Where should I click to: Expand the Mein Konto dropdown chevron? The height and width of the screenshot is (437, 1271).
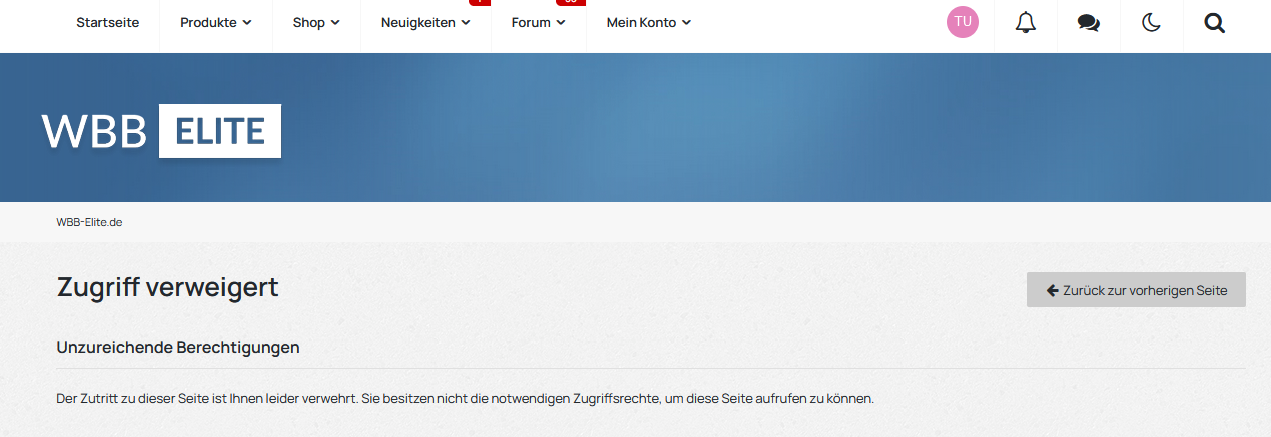tap(686, 22)
